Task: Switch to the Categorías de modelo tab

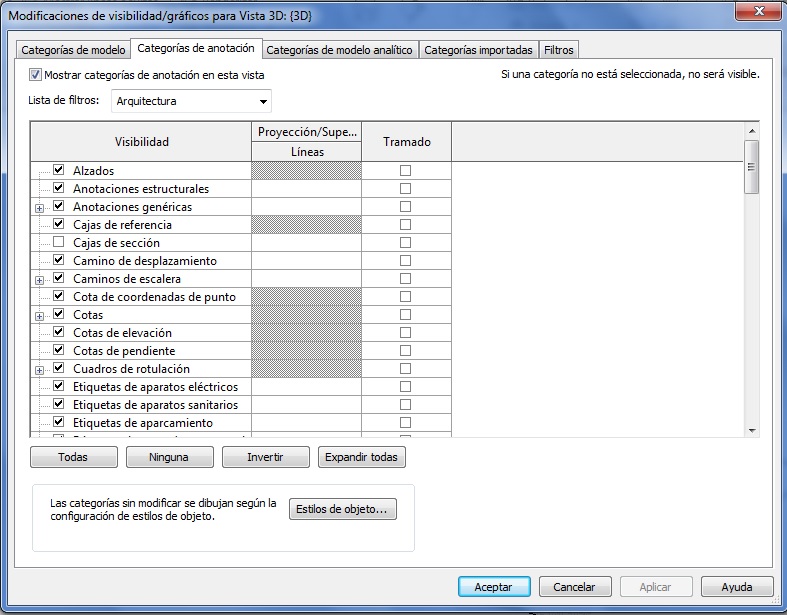Action: click(x=73, y=50)
